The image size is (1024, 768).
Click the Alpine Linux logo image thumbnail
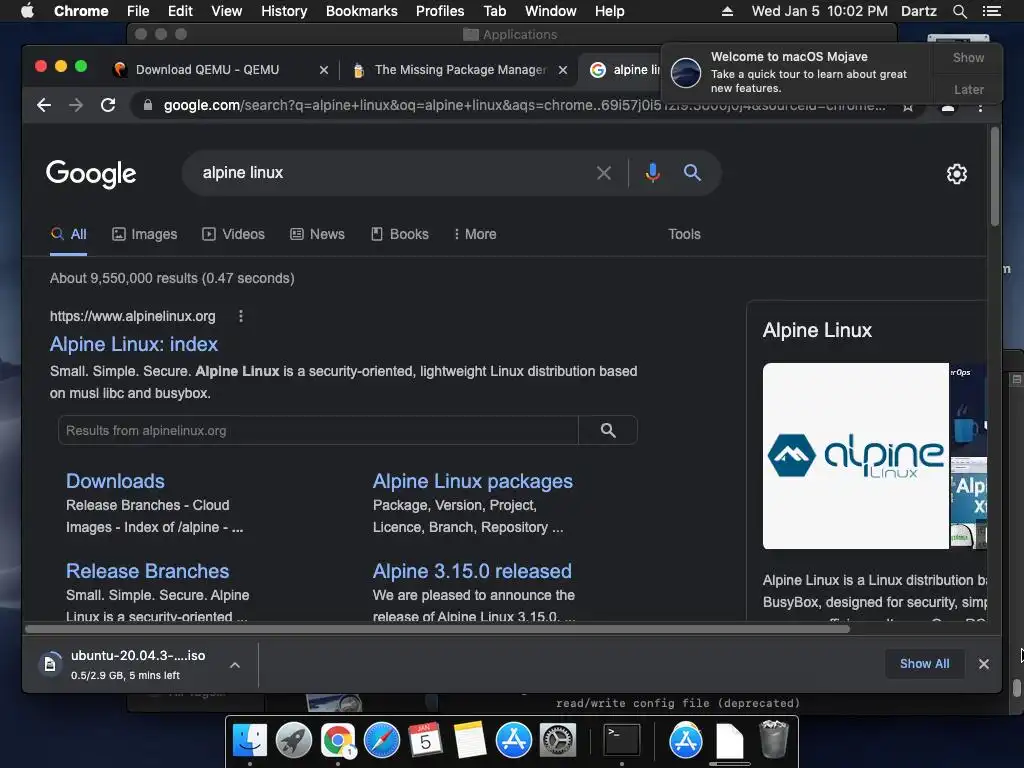(x=856, y=456)
